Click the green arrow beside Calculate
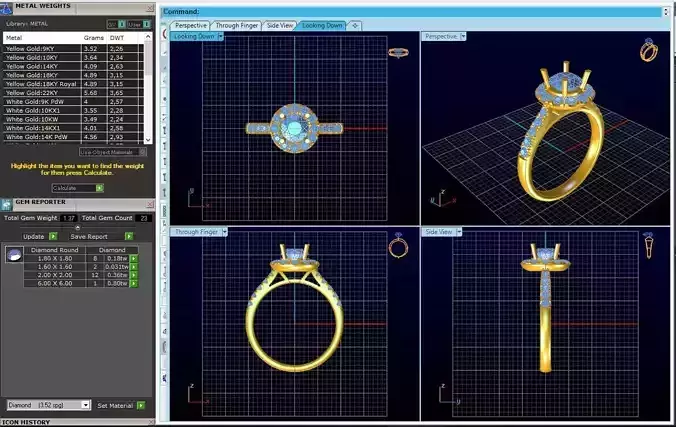The width and height of the screenshot is (676, 427). tap(100, 188)
